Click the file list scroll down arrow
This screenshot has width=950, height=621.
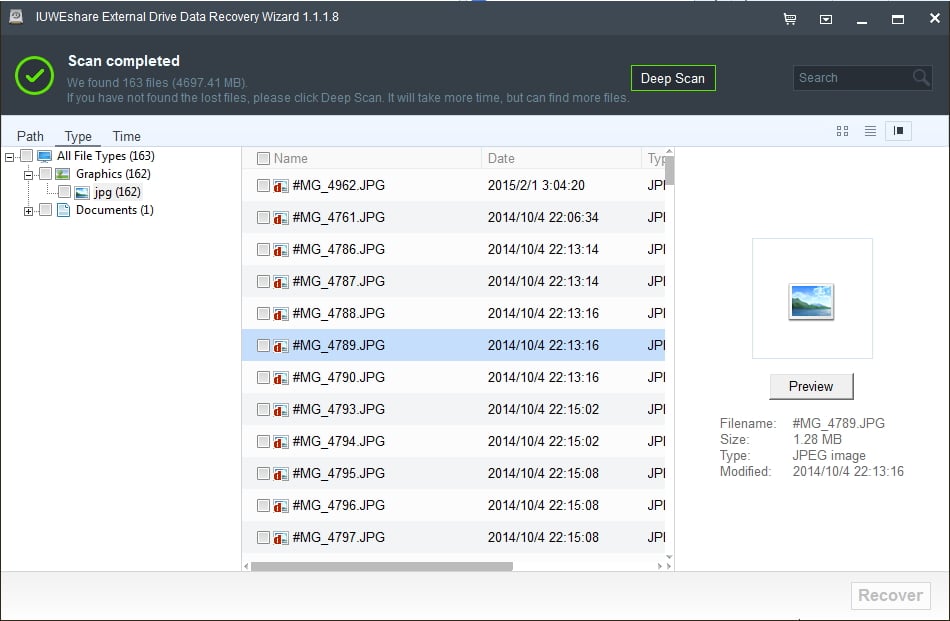click(669, 557)
